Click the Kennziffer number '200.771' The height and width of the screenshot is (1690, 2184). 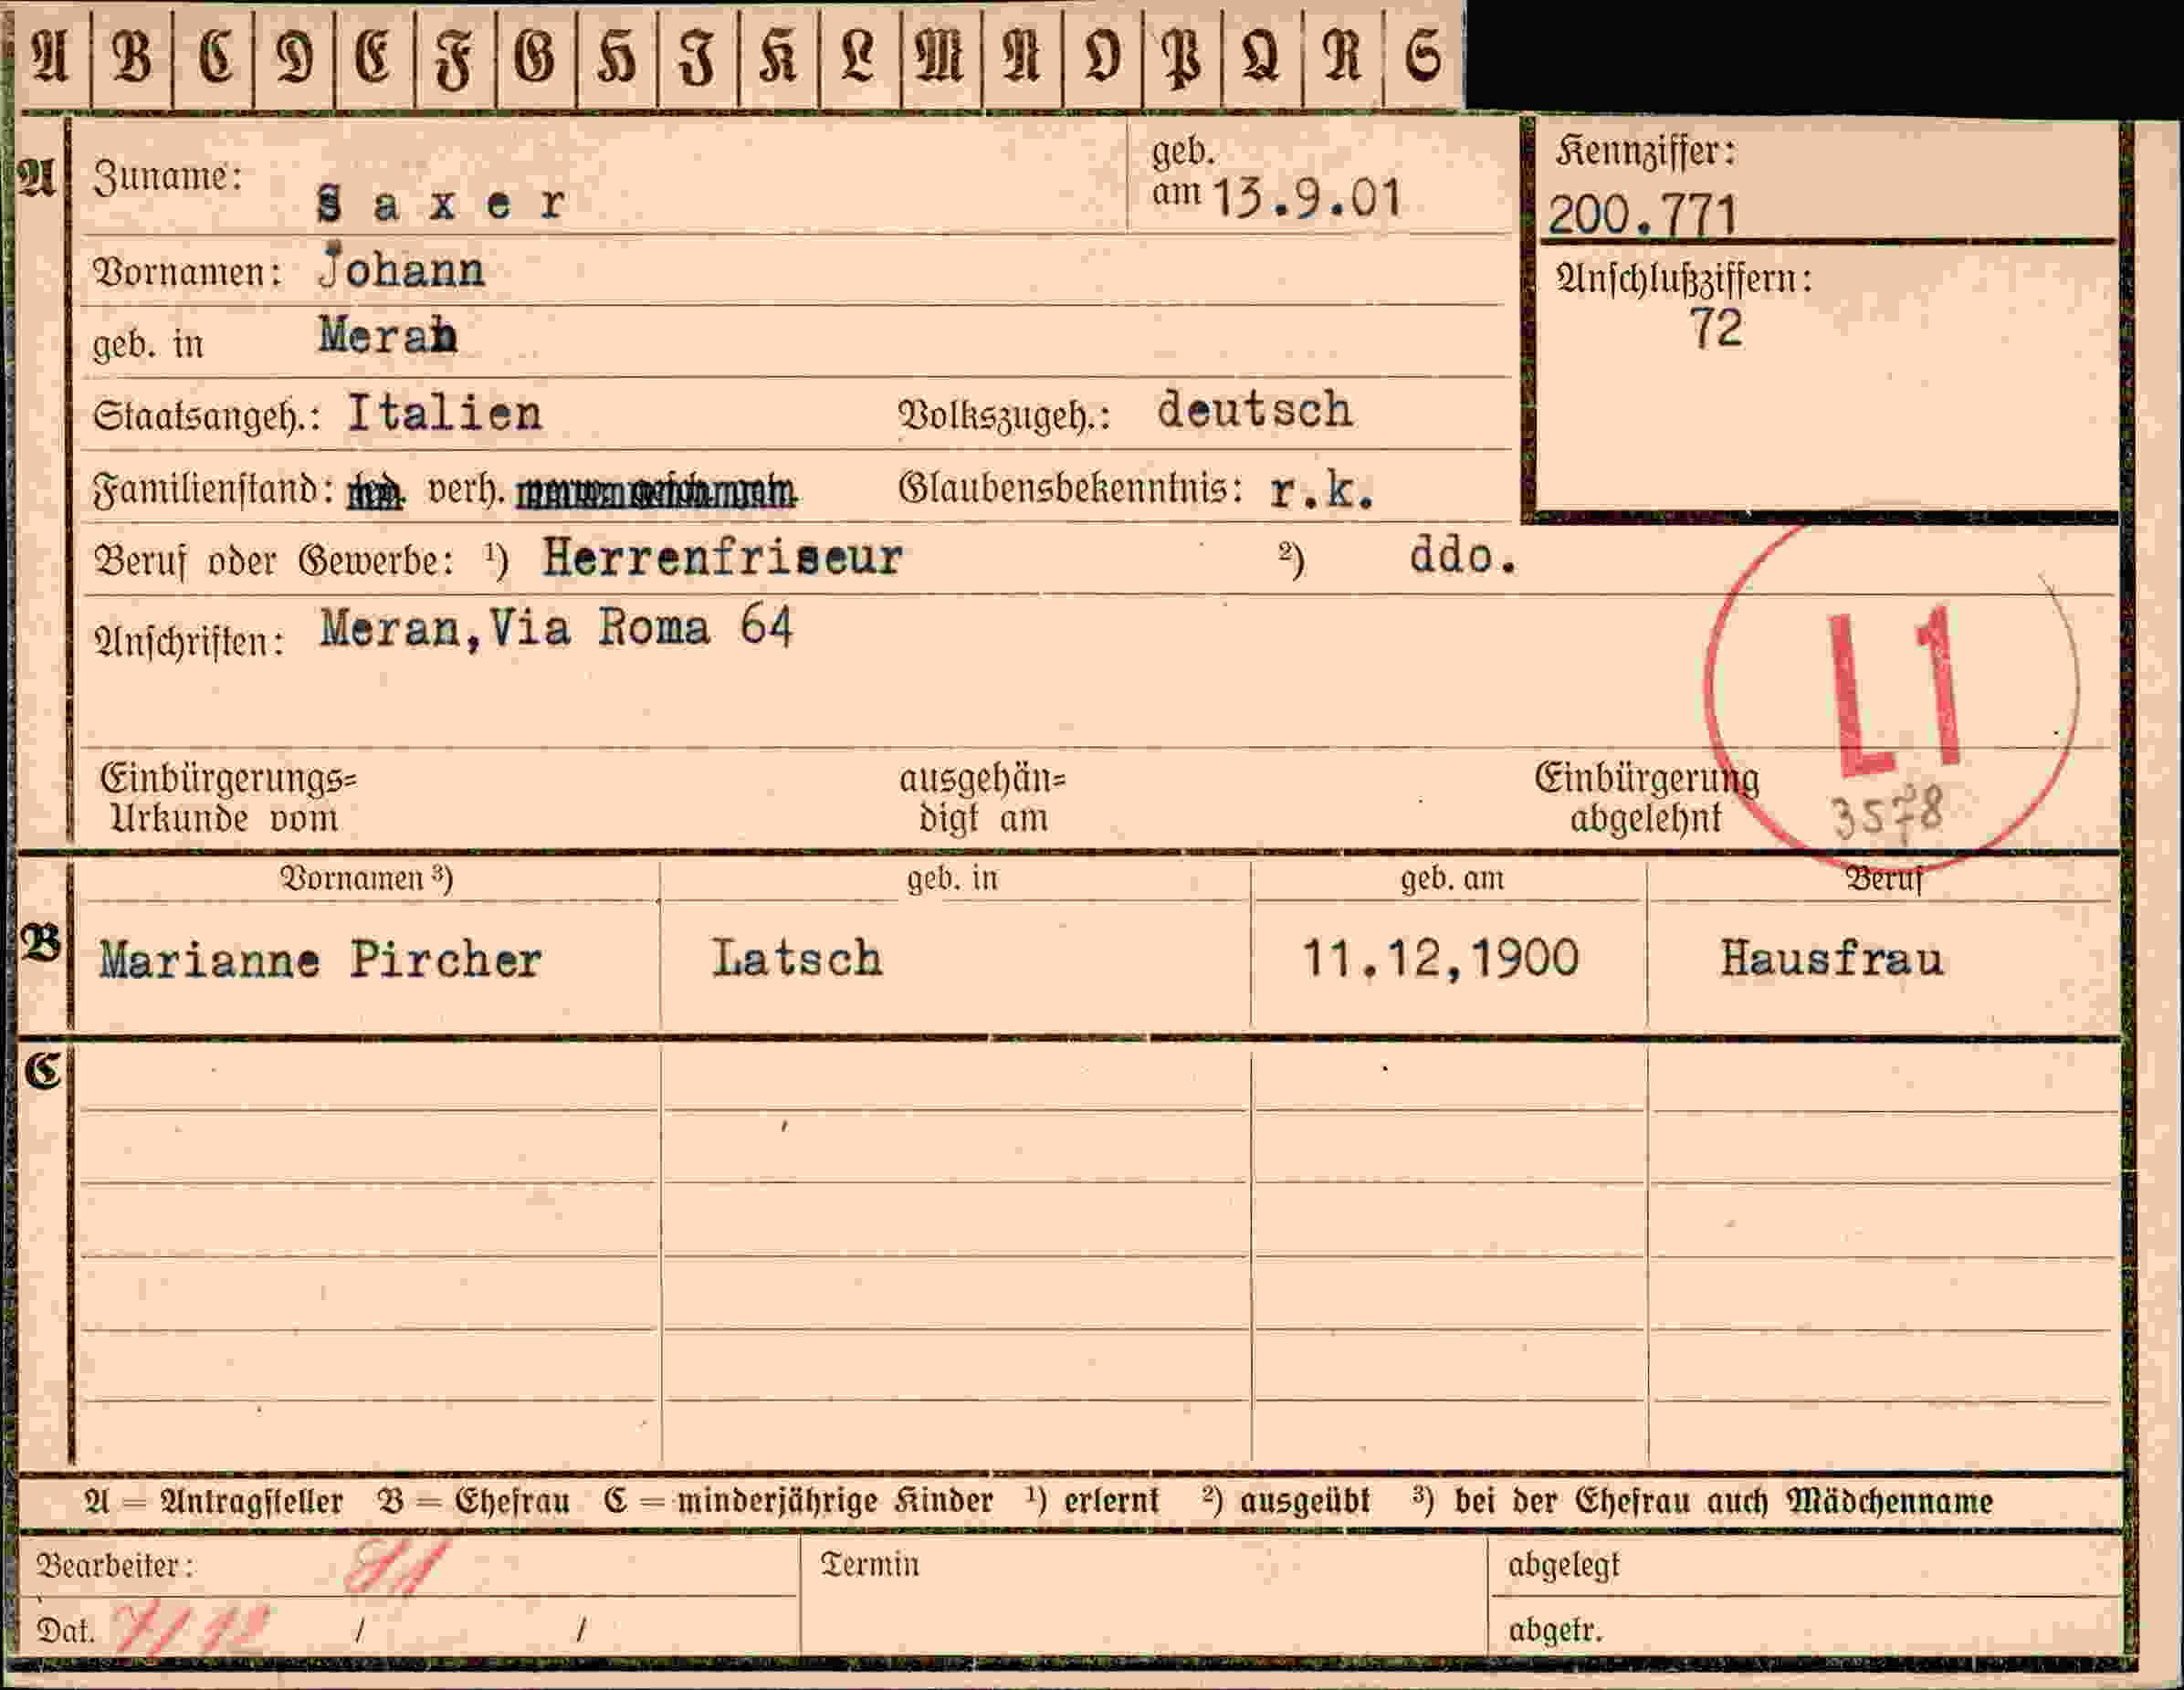click(x=1642, y=214)
